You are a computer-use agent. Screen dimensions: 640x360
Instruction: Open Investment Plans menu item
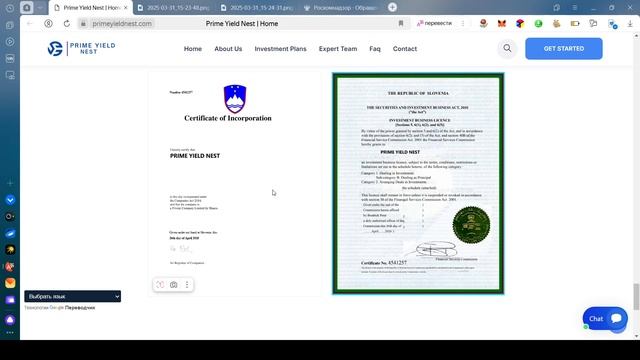280,49
